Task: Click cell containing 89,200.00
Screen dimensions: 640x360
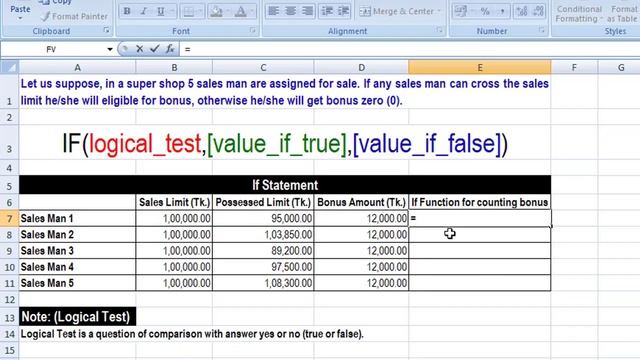Action: click(x=263, y=251)
